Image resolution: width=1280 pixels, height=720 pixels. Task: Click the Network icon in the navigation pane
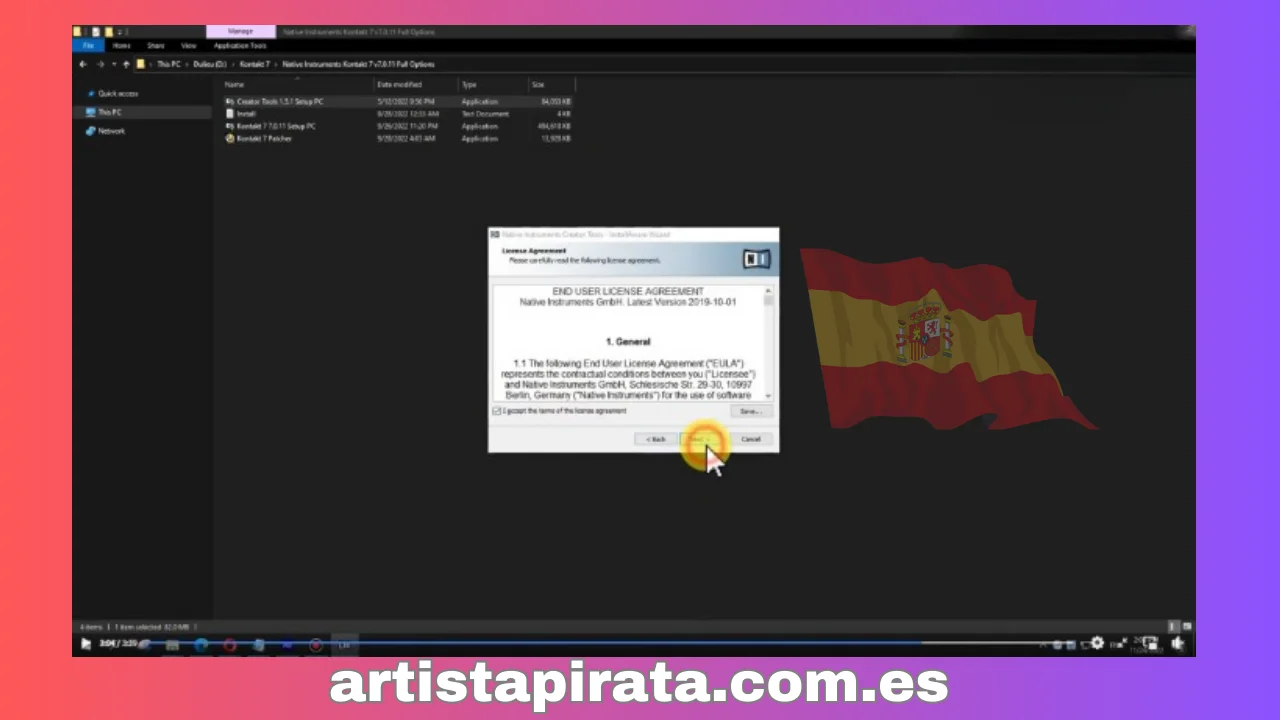click(x=91, y=131)
